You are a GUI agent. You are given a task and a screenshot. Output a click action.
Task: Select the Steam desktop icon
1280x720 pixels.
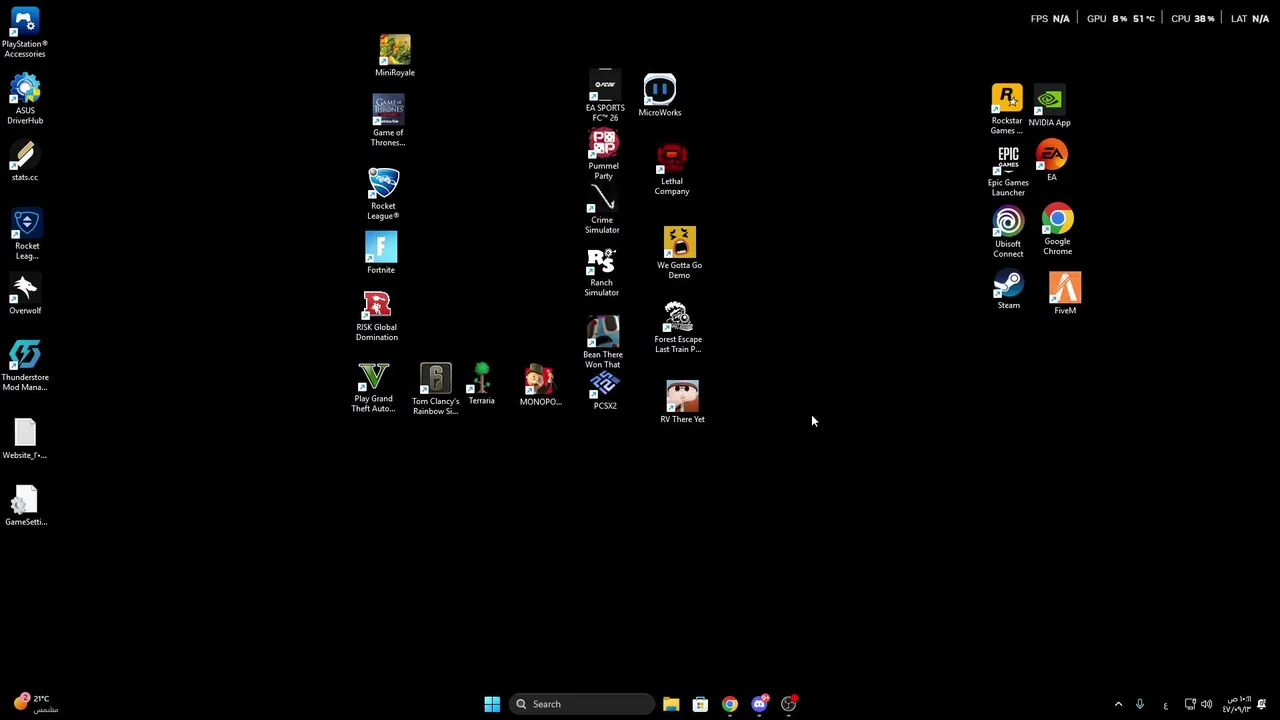coord(1008,291)
